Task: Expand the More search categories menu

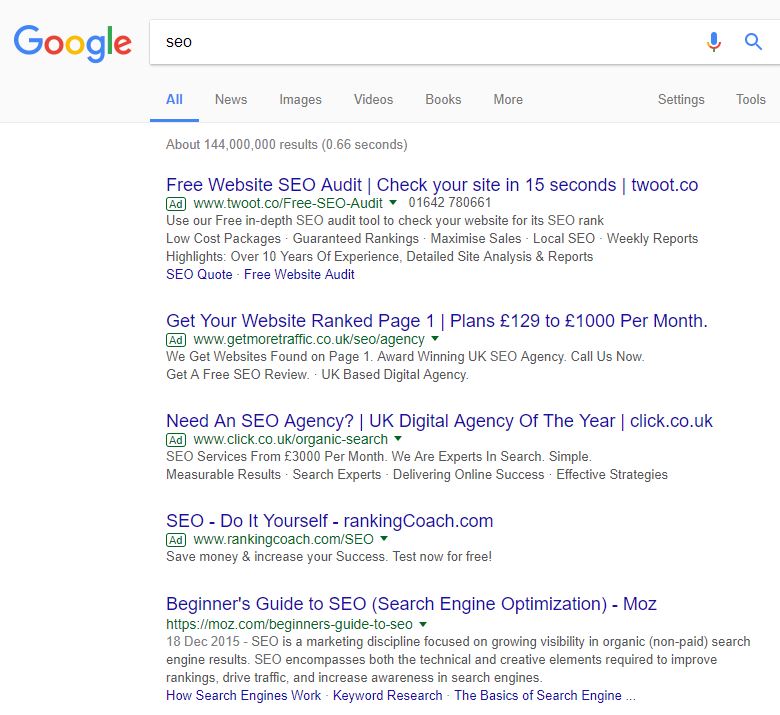Action: 508,100
